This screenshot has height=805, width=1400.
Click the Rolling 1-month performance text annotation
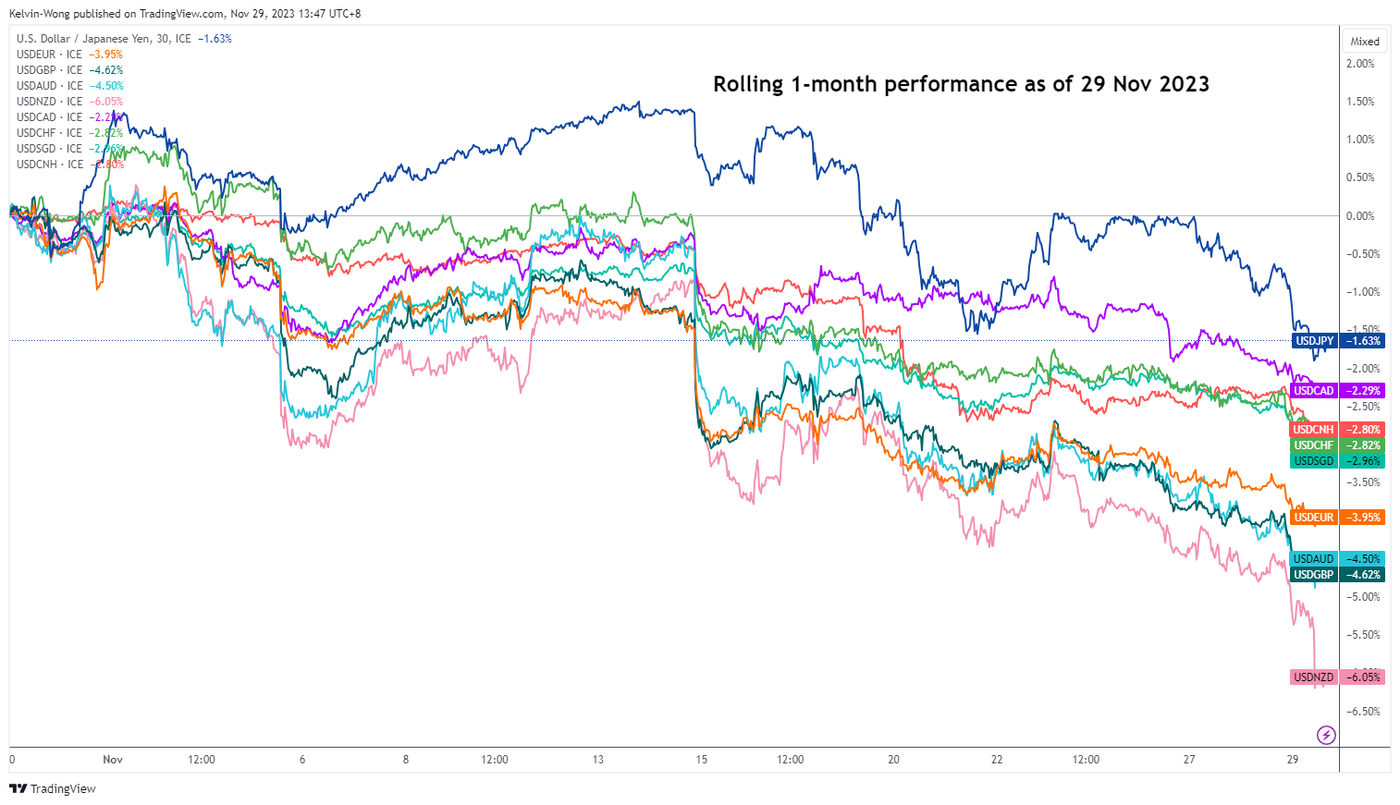pos(960,84)
